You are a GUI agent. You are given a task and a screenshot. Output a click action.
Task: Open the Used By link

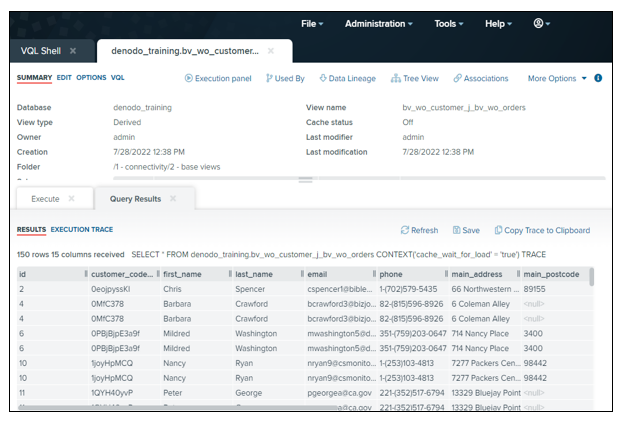[289, 79]
